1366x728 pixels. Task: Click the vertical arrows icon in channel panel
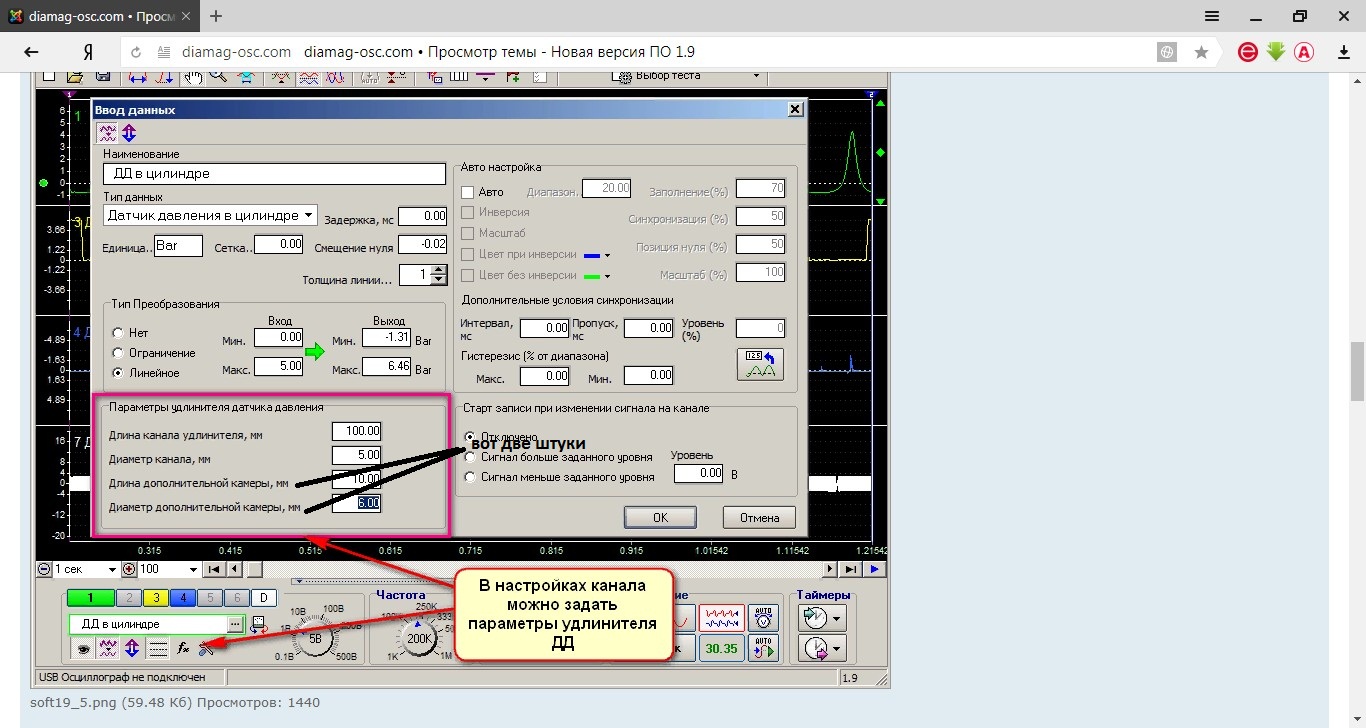(x=132, y=649)
